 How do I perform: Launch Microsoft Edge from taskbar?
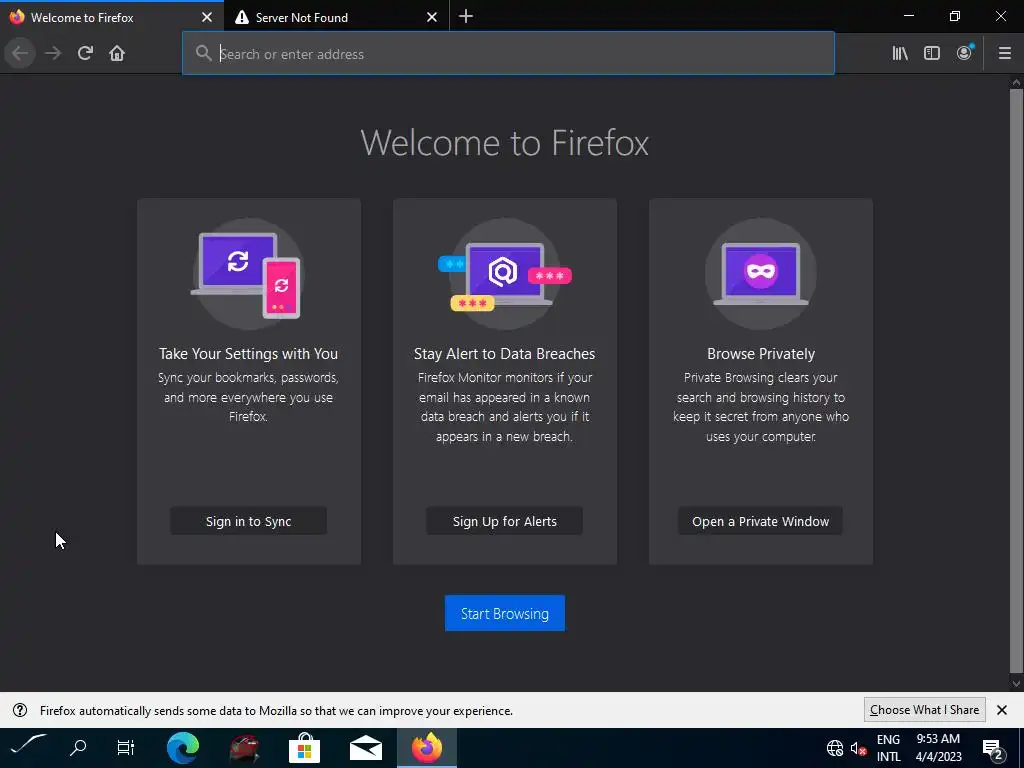point(182,748)
